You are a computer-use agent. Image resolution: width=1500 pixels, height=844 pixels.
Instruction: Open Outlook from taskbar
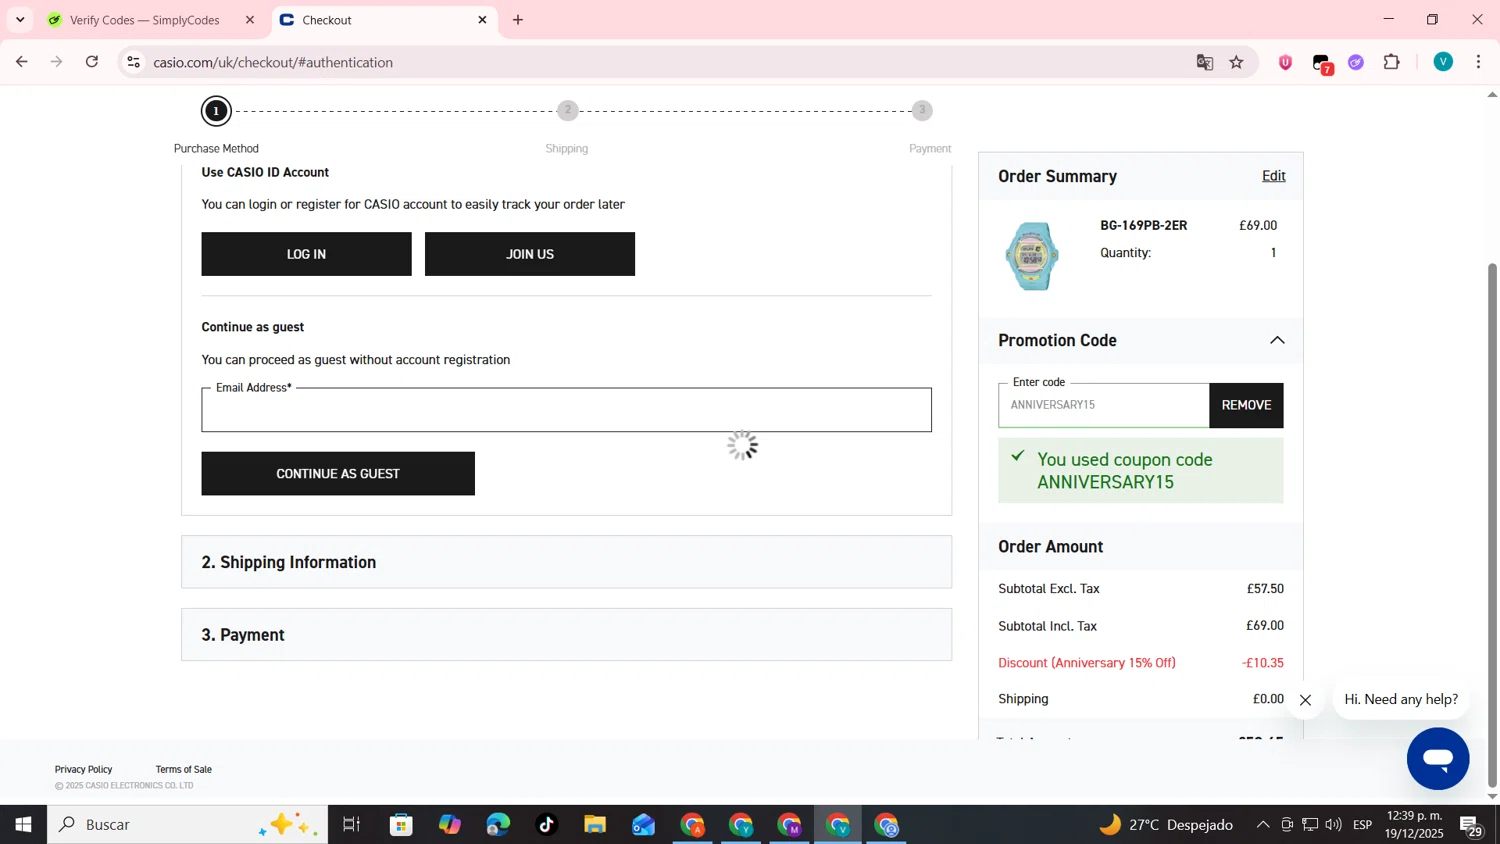click(644, 825)
